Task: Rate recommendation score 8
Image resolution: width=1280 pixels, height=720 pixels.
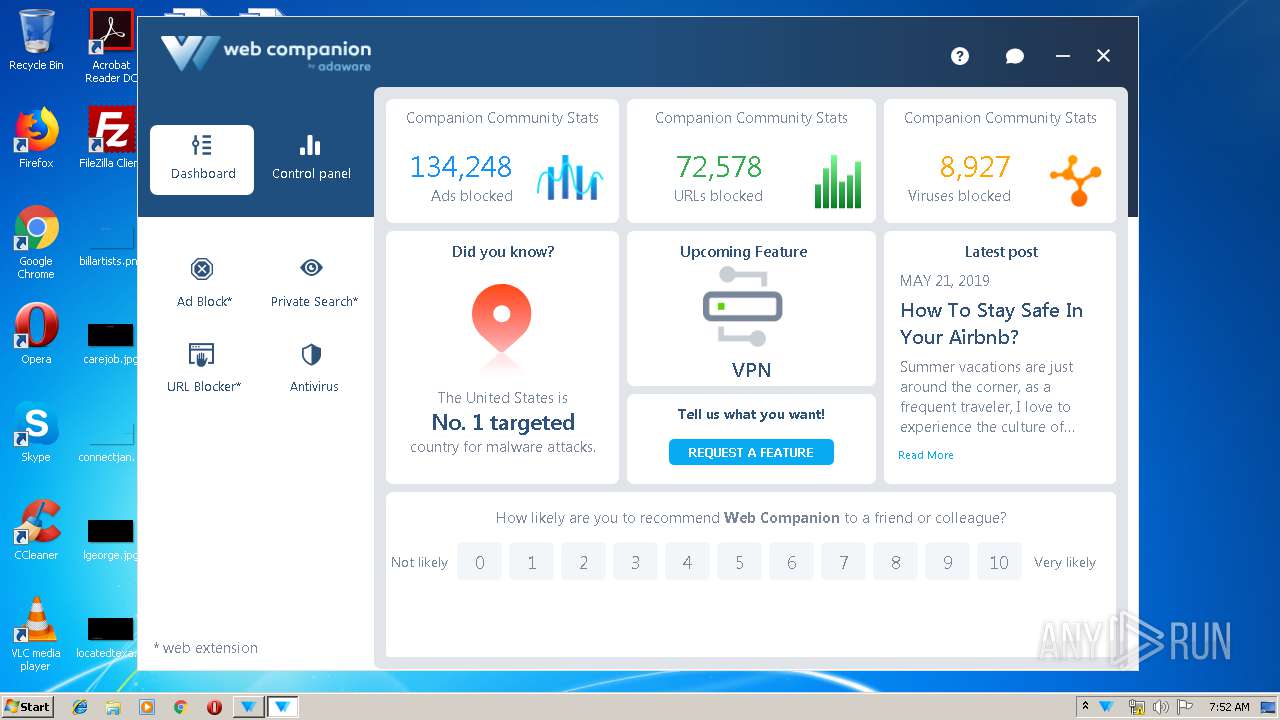Action: click(895, 562)
